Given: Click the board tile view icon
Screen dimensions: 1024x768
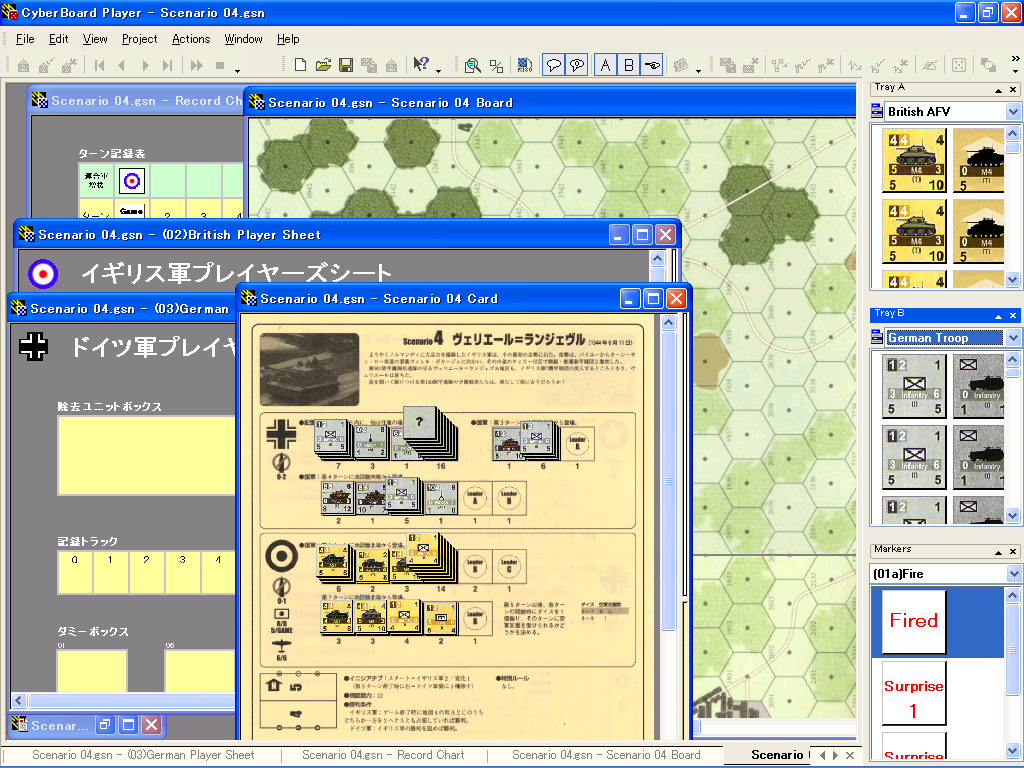Looking at the screenshot, I should click(x=524, y=65).
